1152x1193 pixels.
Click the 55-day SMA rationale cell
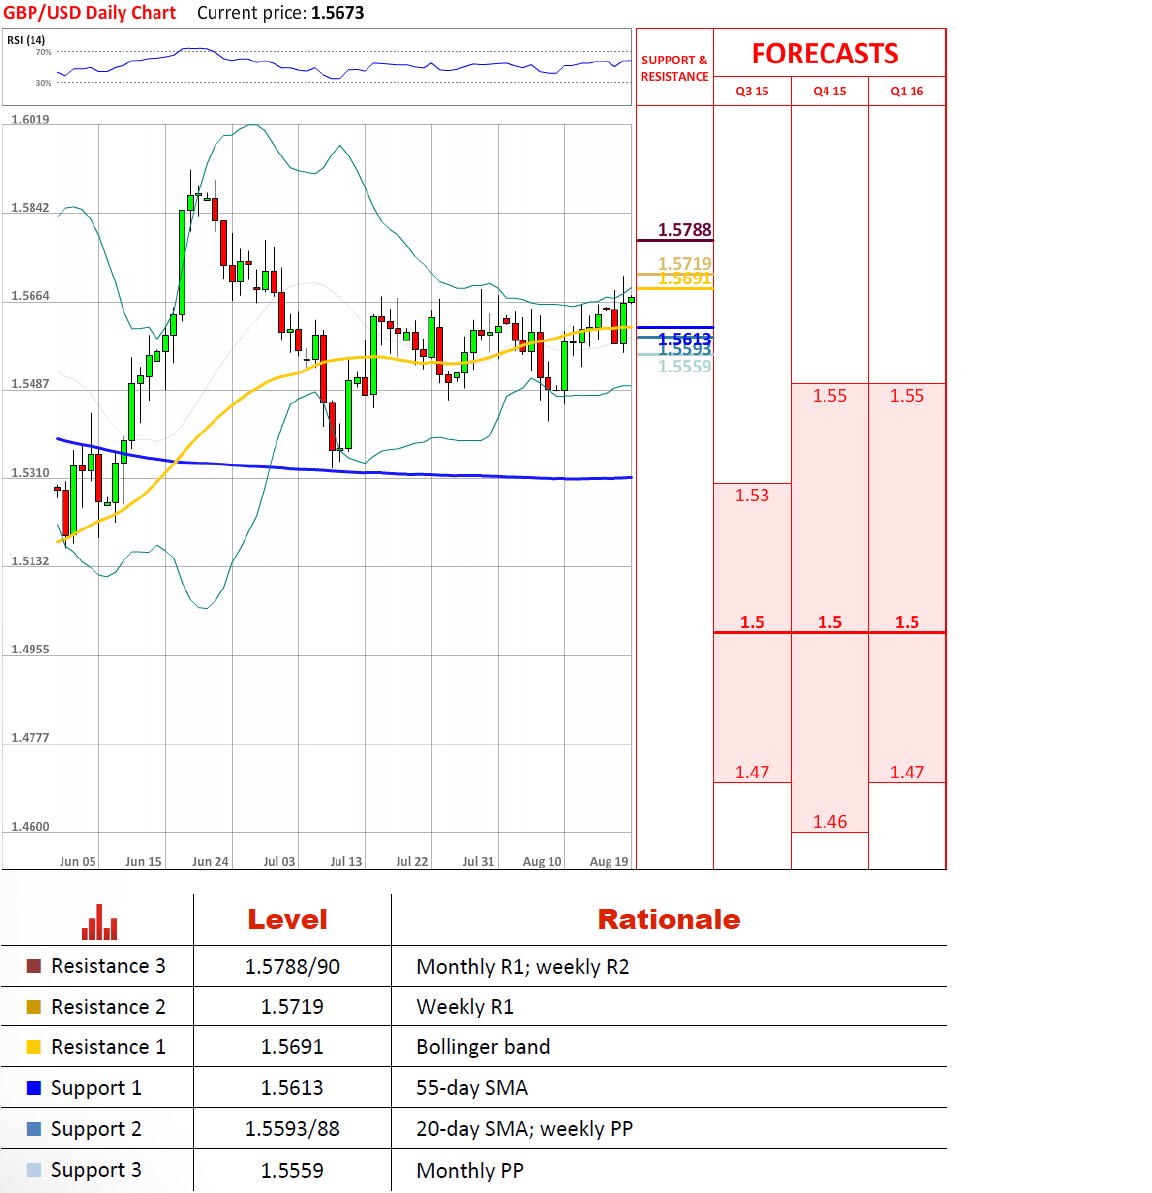tap(472, 1088)
